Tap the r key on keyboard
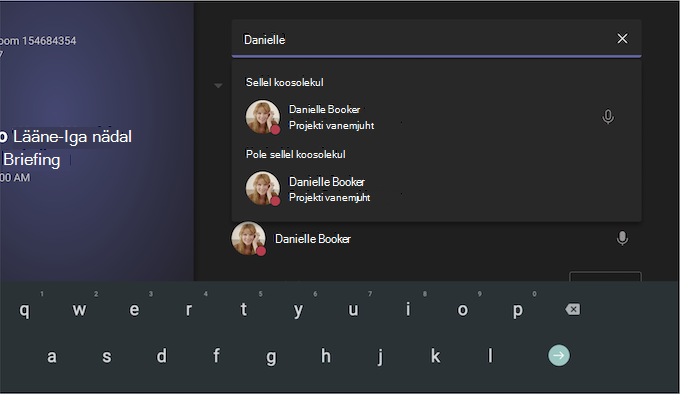Image resolution: width=680 pixels, height=394 pixels. point(189,310)
